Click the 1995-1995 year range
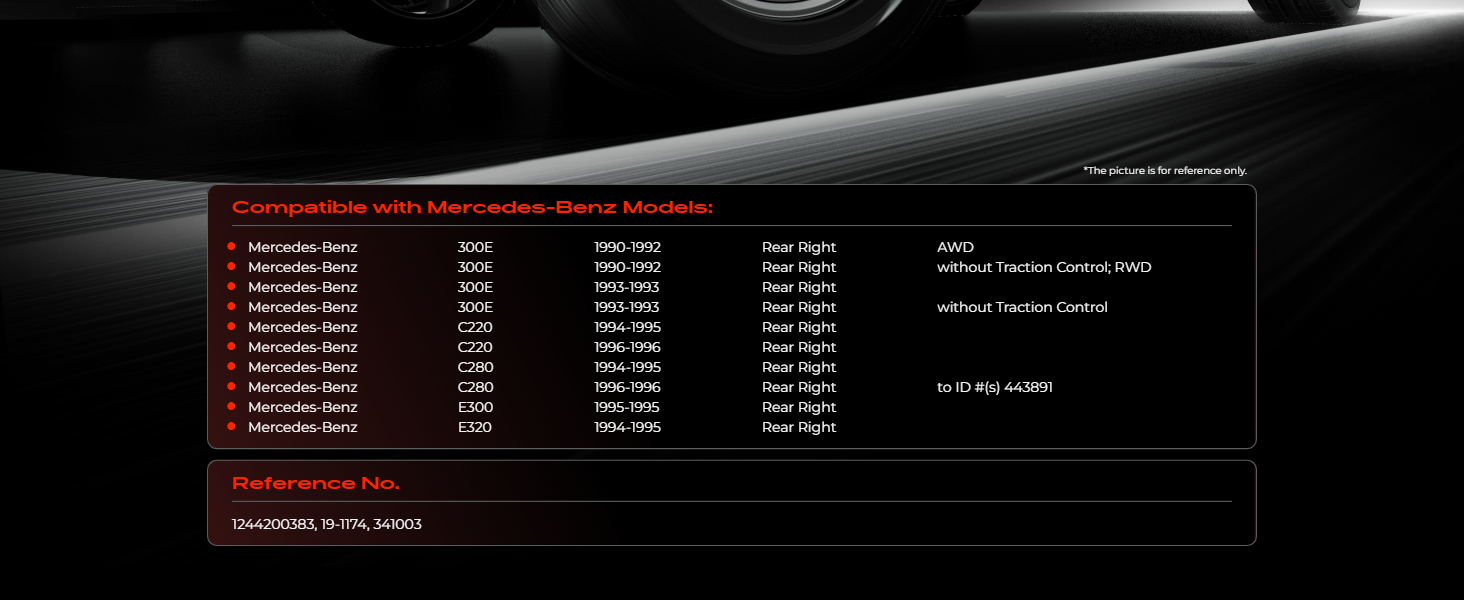The height and width of the screenshot is (600, 1464). pyautogui.click(x=627, y=407)
